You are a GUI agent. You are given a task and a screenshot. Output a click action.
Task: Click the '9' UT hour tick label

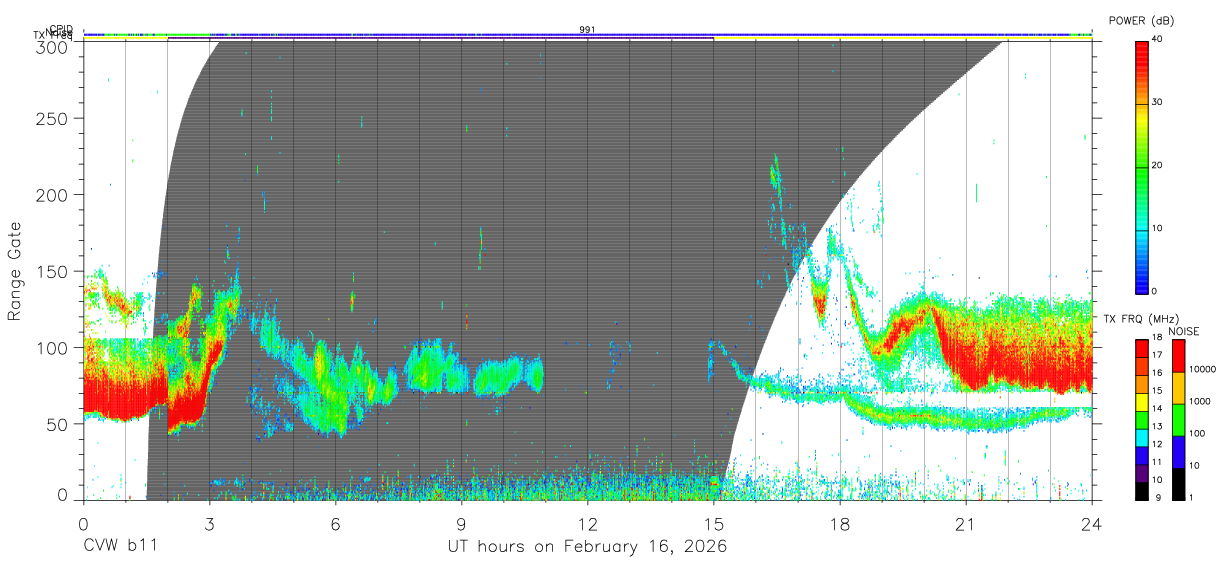coord(462,522)
